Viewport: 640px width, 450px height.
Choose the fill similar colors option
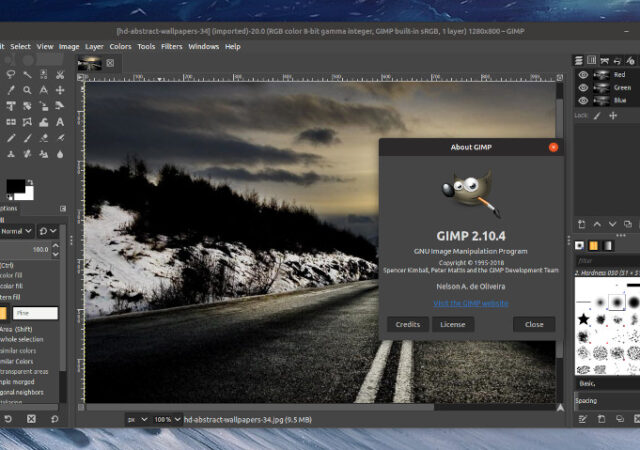(x=18, y=351)
